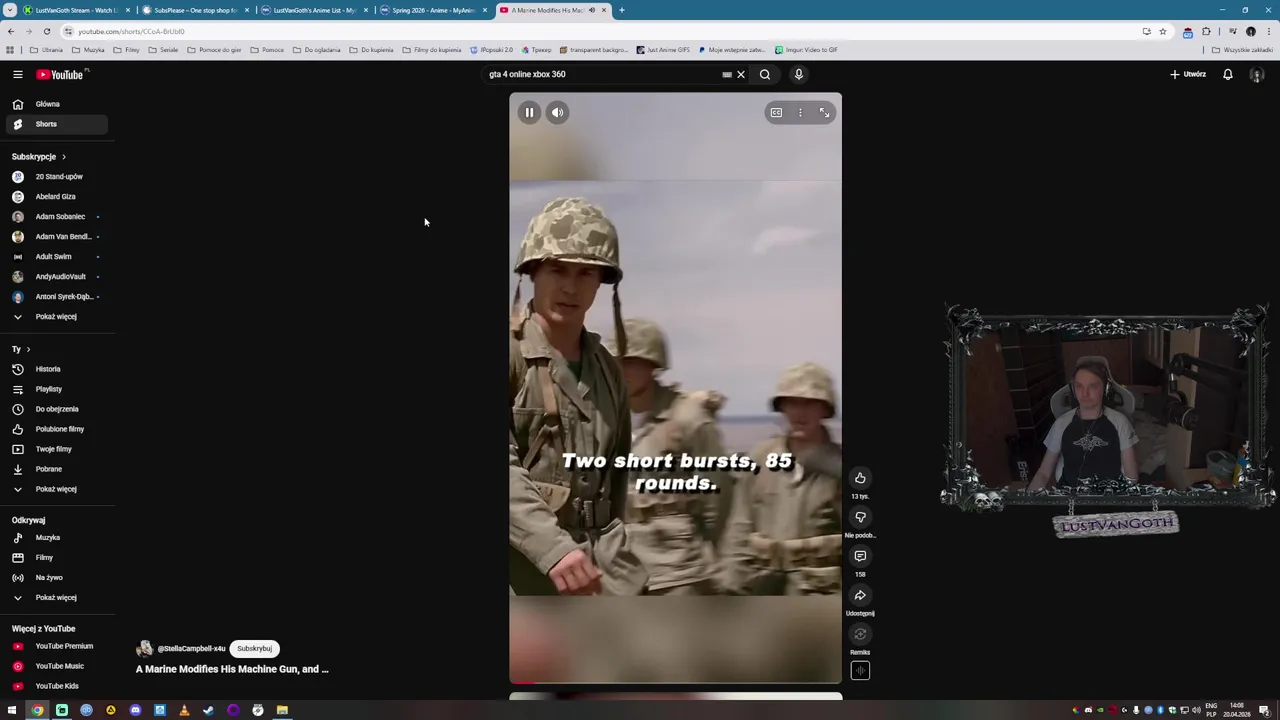Open the AndyAudioVault channel
This screenshot has width=1280, height=720.
(56, 277)
